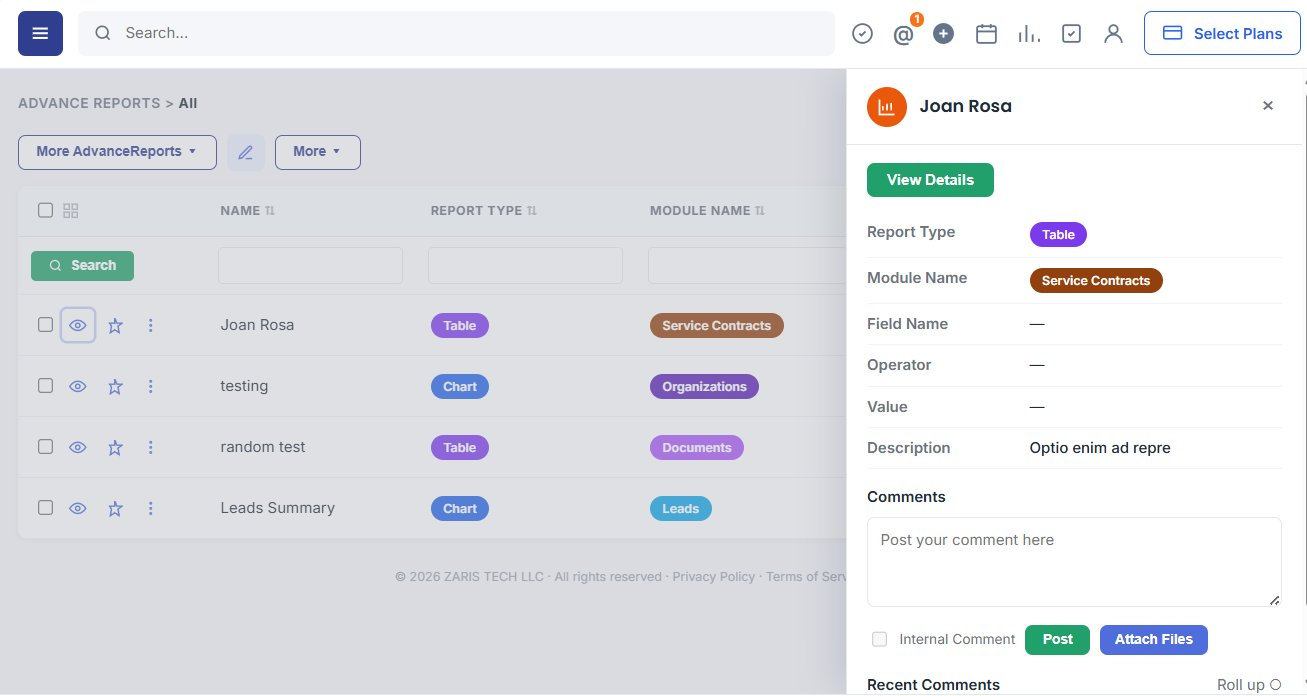Open mentions notifications icon
The width and height of the screenshot is (1307, 696).
[904, 34]
